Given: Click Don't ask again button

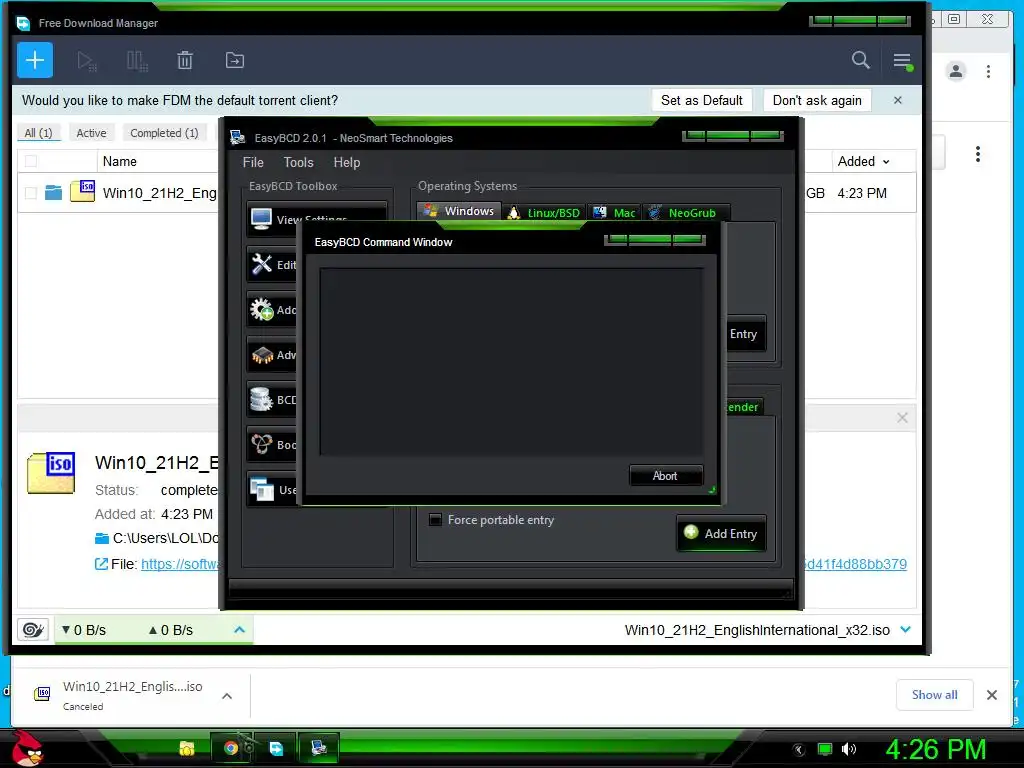Looking at the screenshot, I should 817,100.
